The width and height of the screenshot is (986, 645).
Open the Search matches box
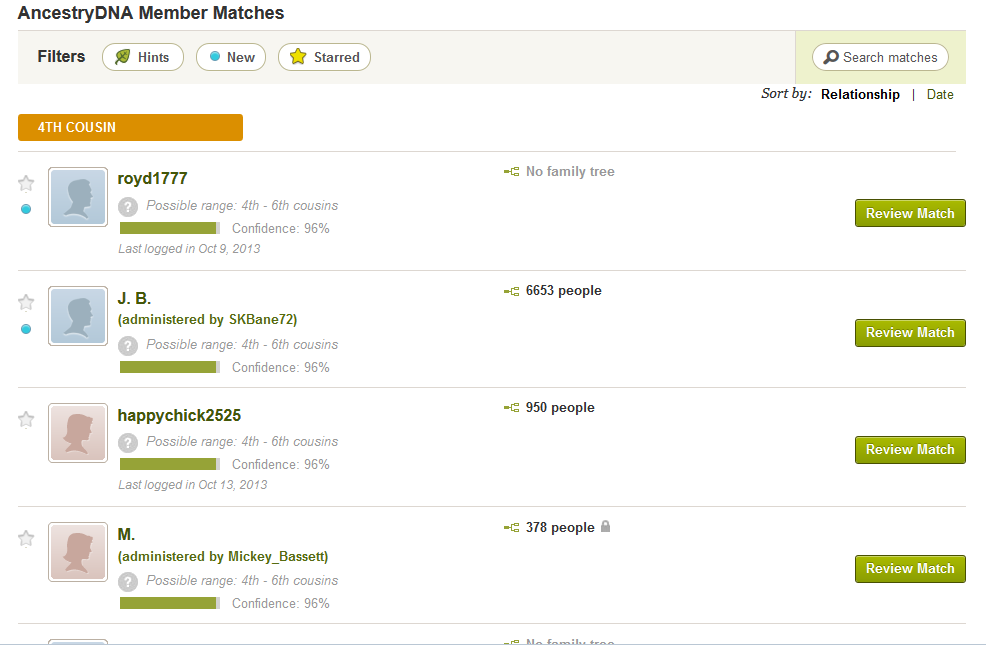coord(880,57)
